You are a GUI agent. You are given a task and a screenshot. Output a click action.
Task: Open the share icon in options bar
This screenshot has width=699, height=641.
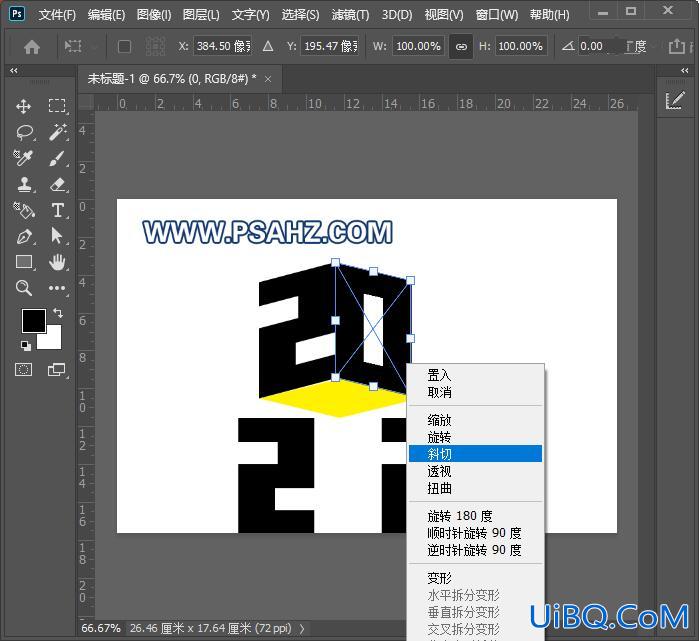[x=676, y=46]
